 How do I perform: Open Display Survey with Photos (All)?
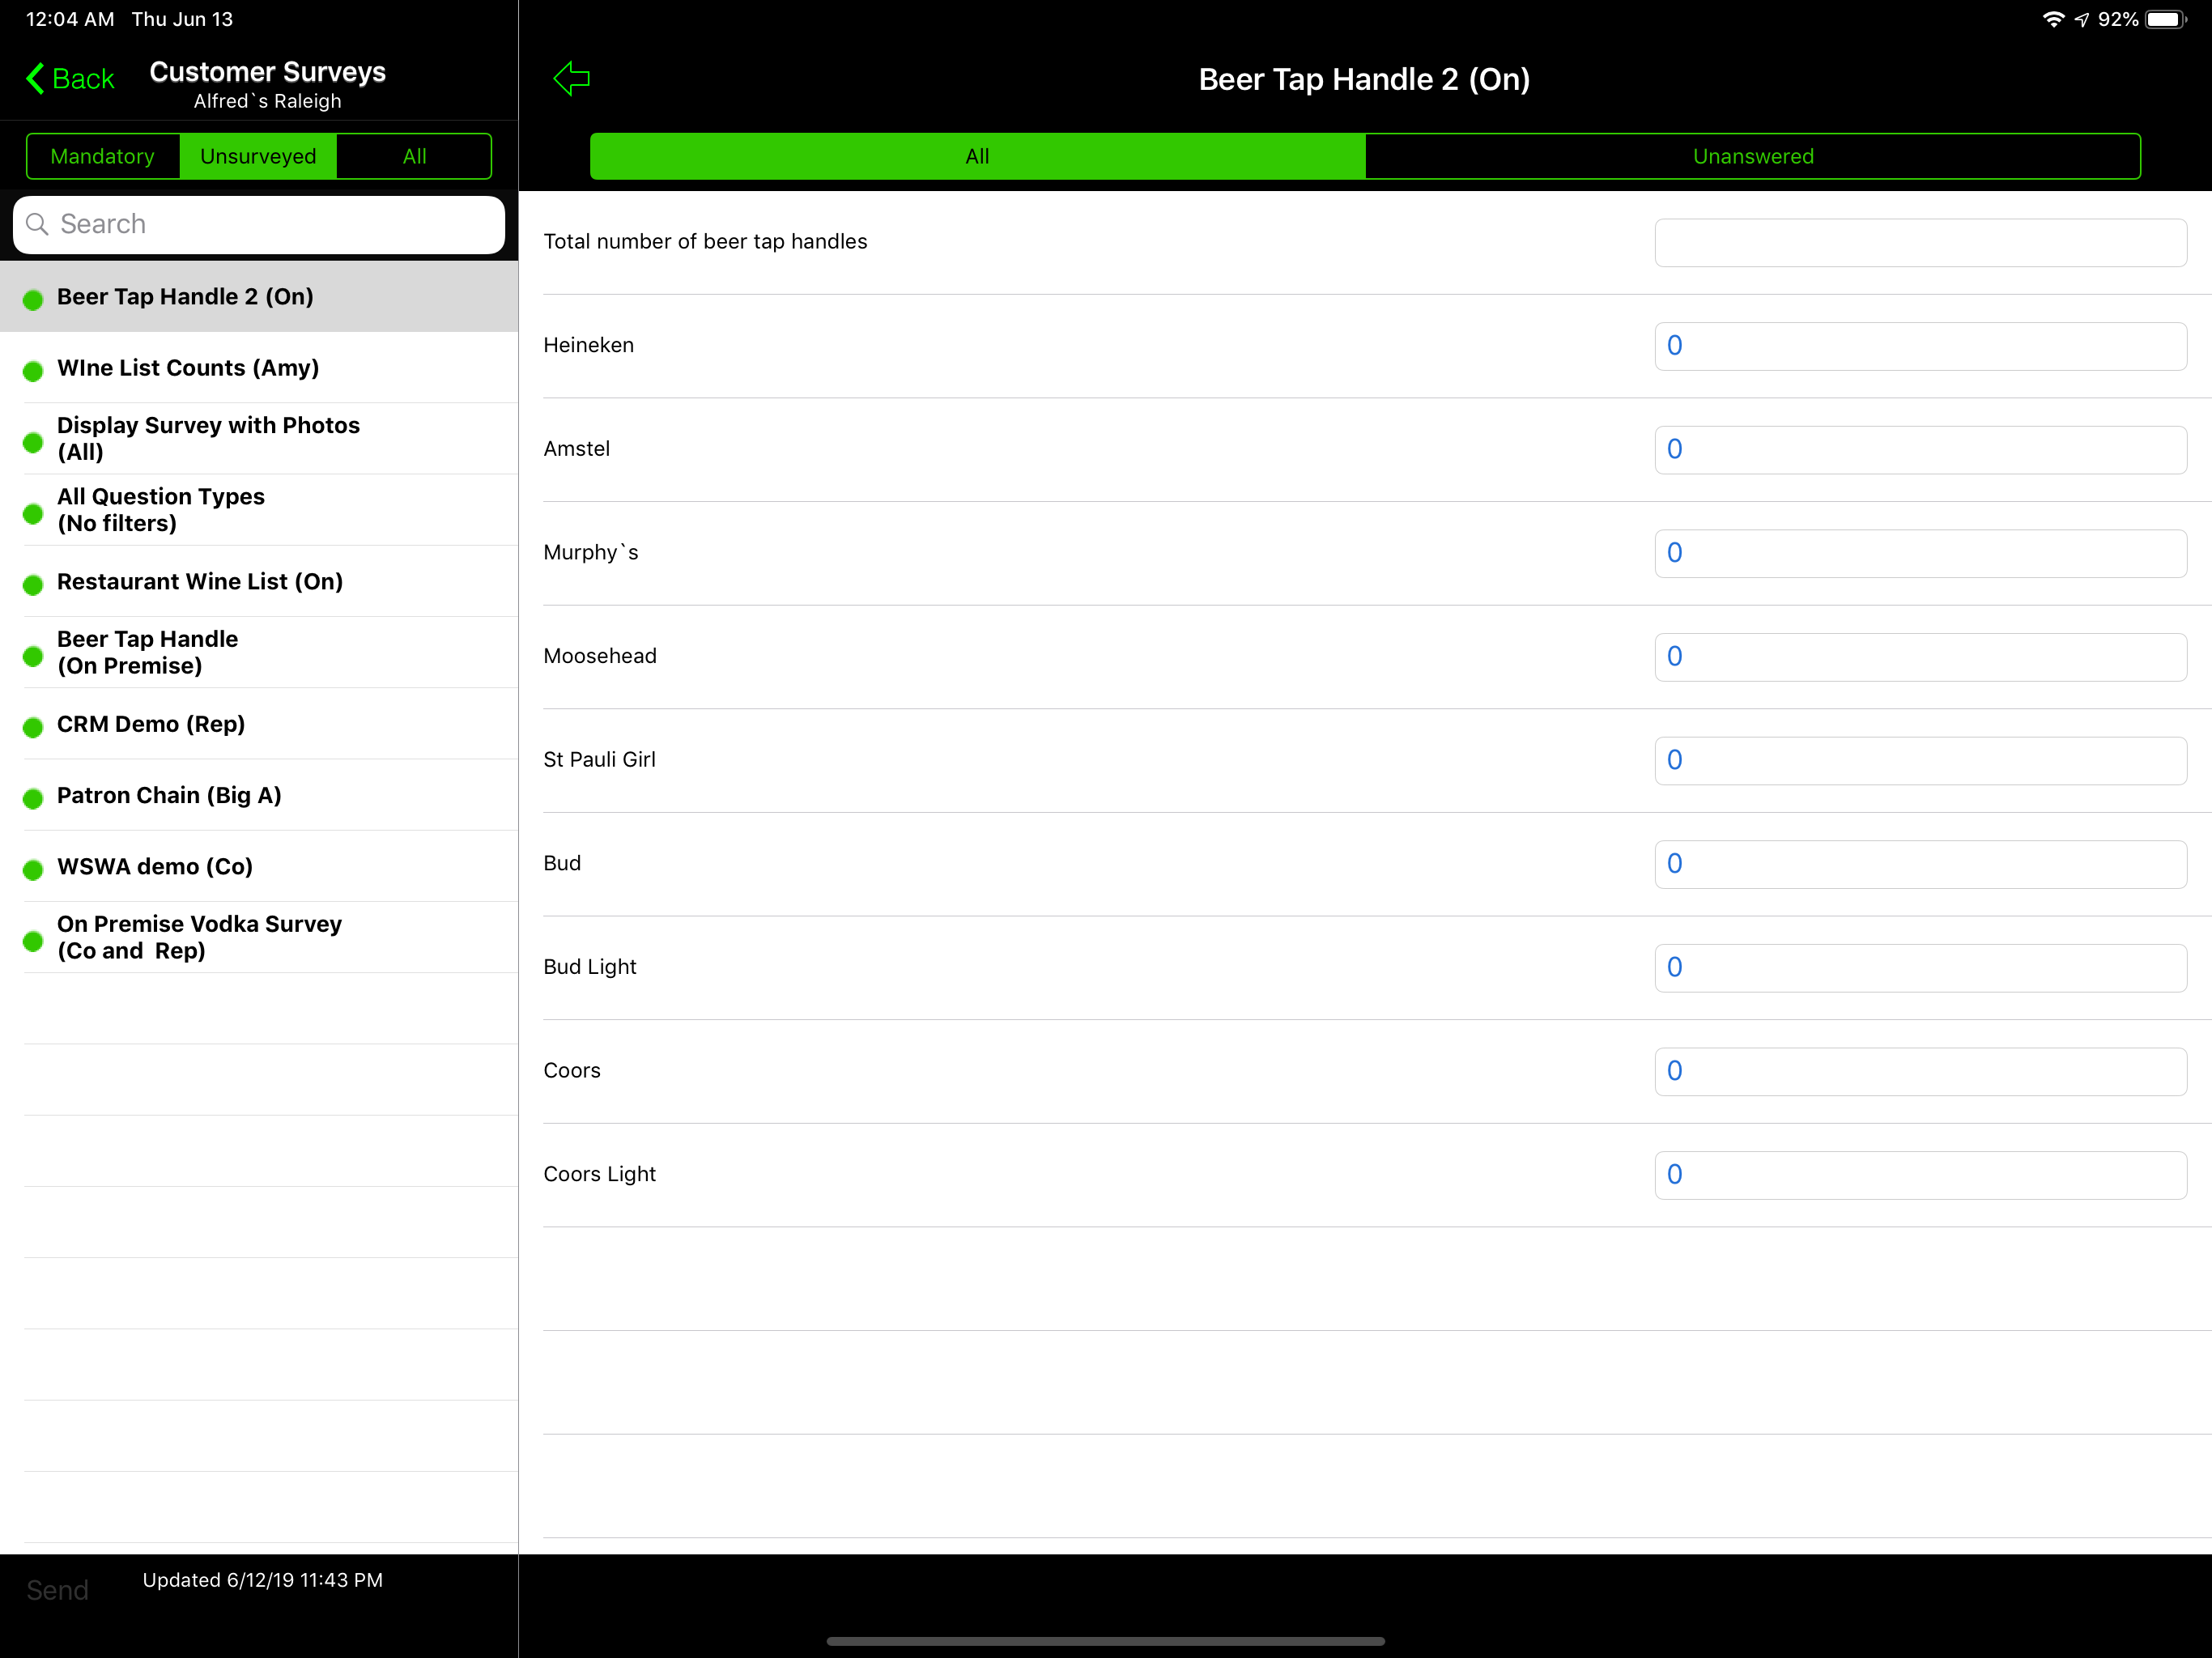point(259,439)
